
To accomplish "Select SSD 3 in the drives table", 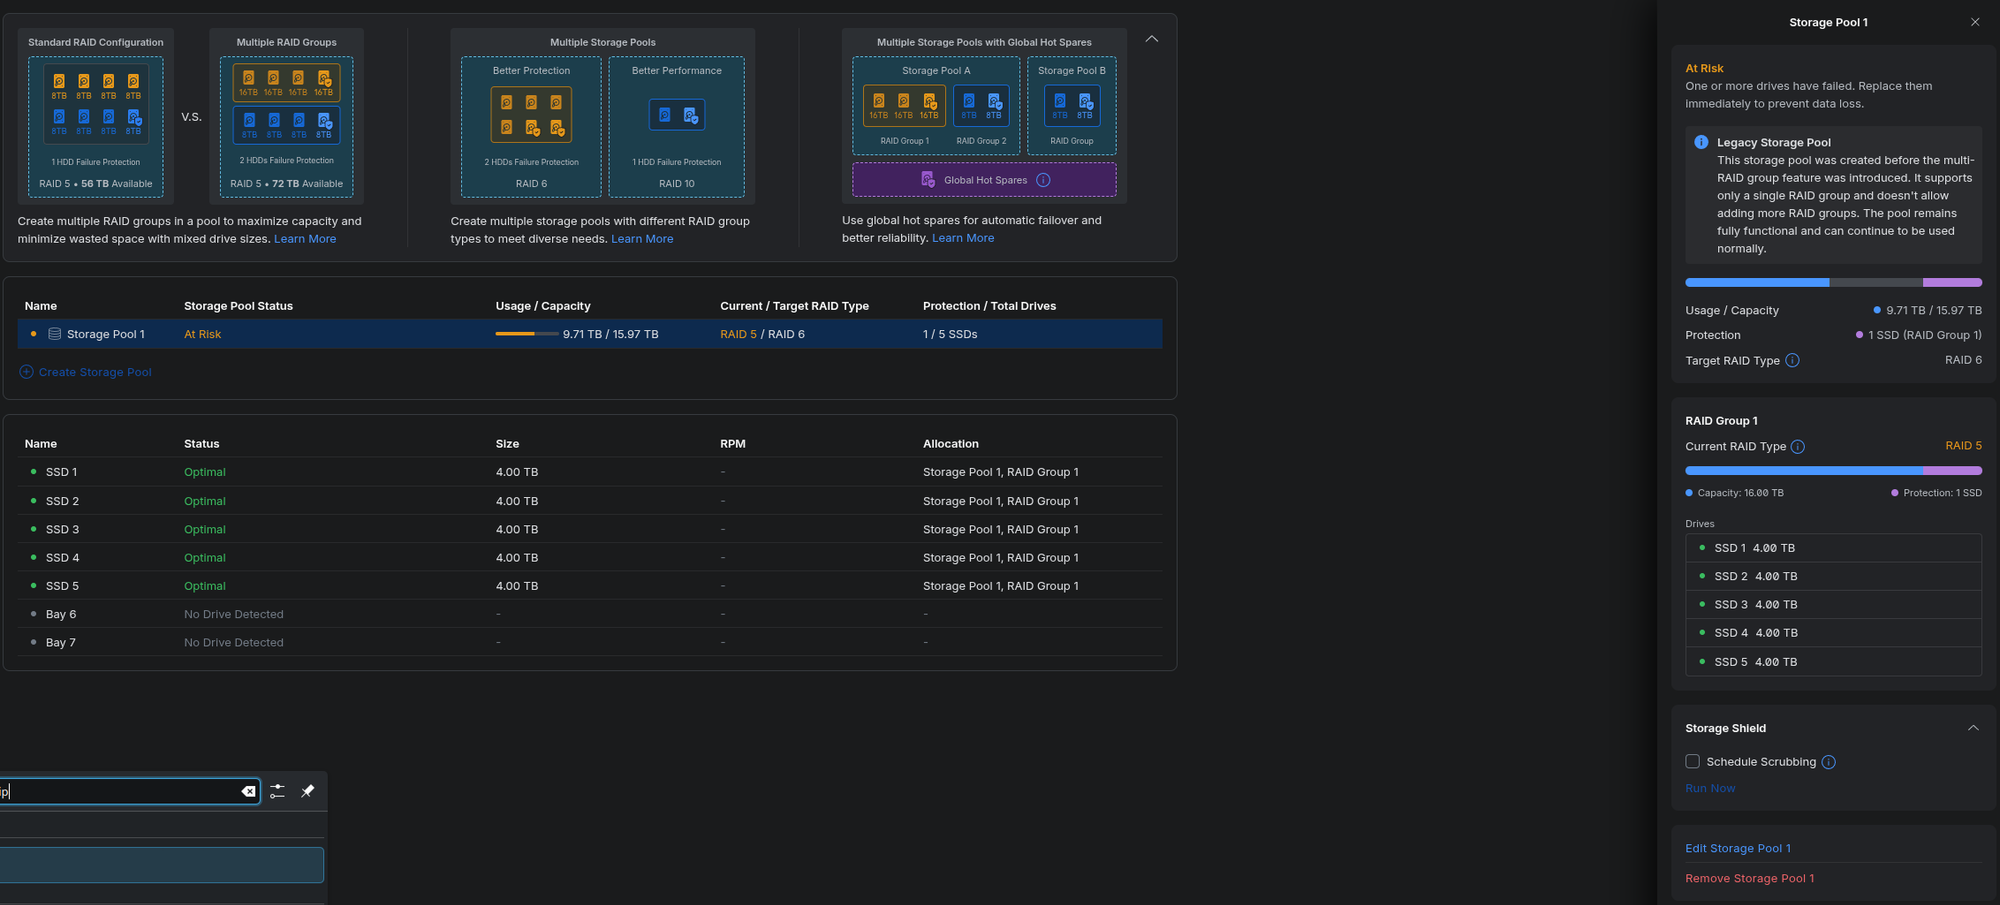I will tap(590, 529).
